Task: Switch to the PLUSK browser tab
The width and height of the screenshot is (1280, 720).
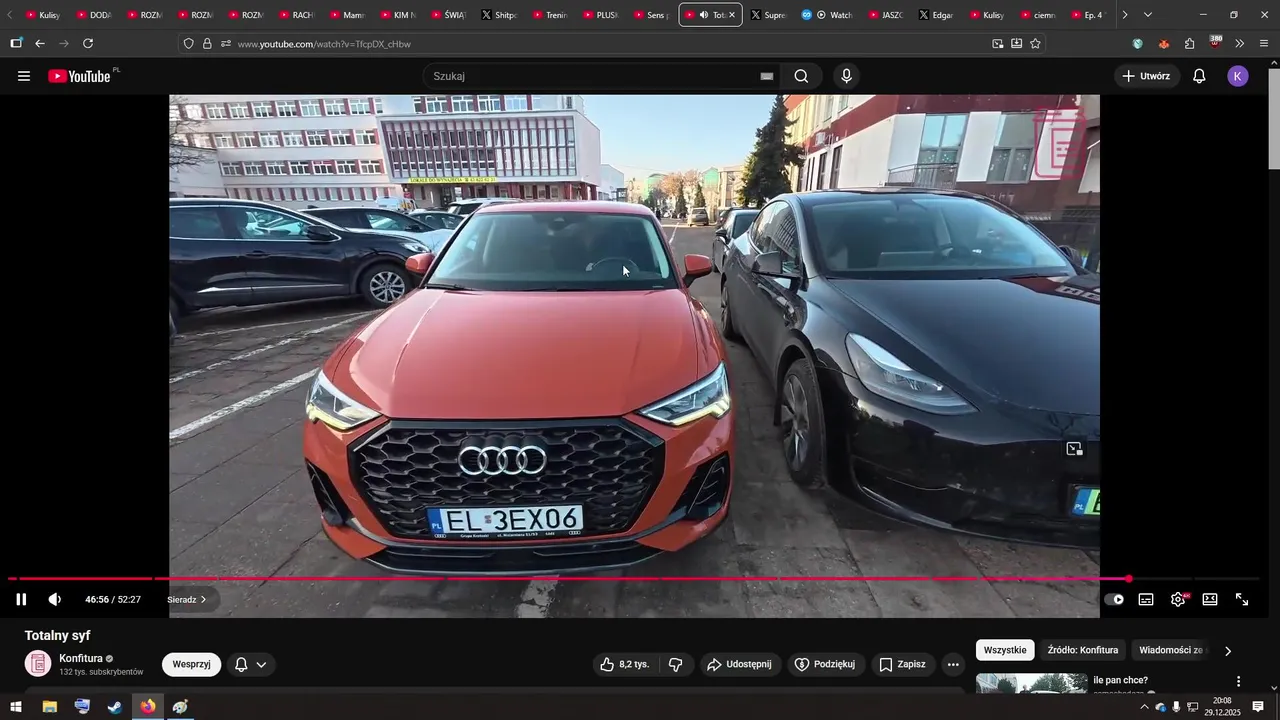Action: [601, 15]
